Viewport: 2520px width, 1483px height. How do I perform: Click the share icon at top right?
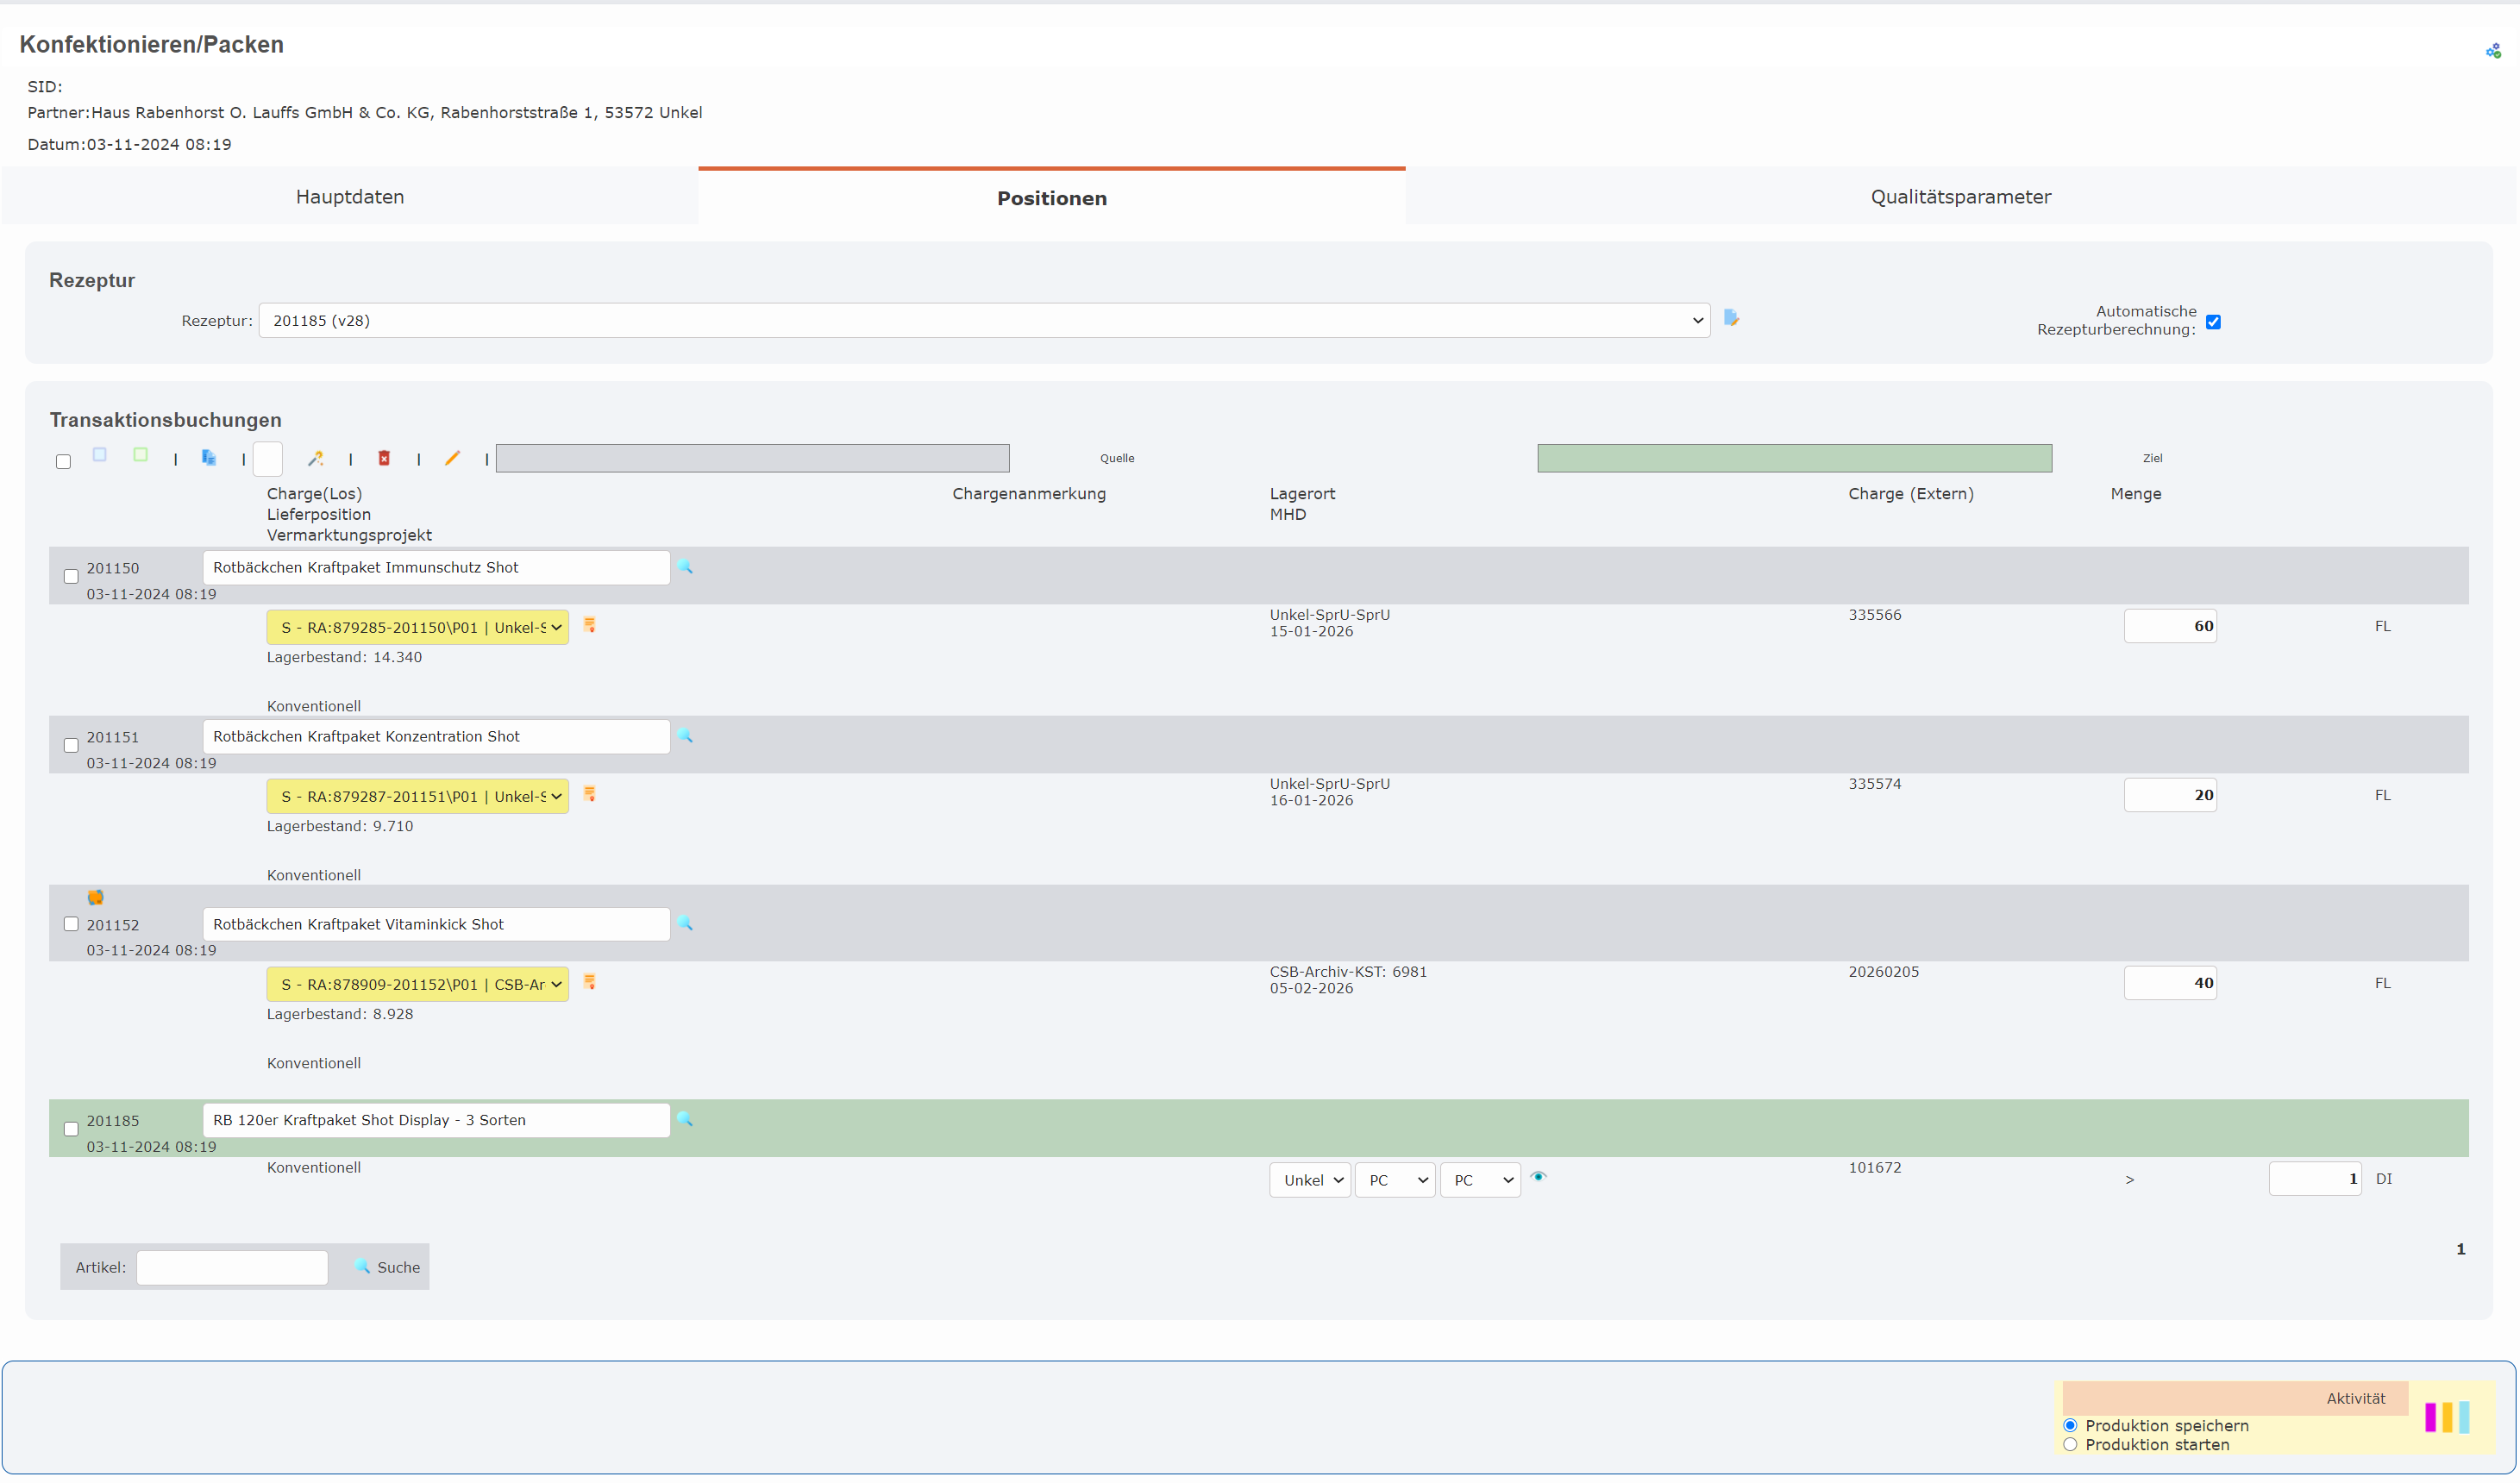coord(2492,51)
